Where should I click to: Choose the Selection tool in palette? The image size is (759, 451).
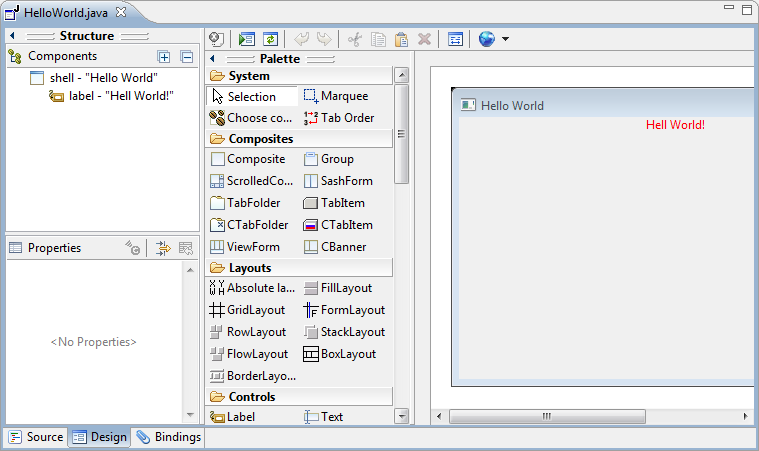tap(252, 96)
